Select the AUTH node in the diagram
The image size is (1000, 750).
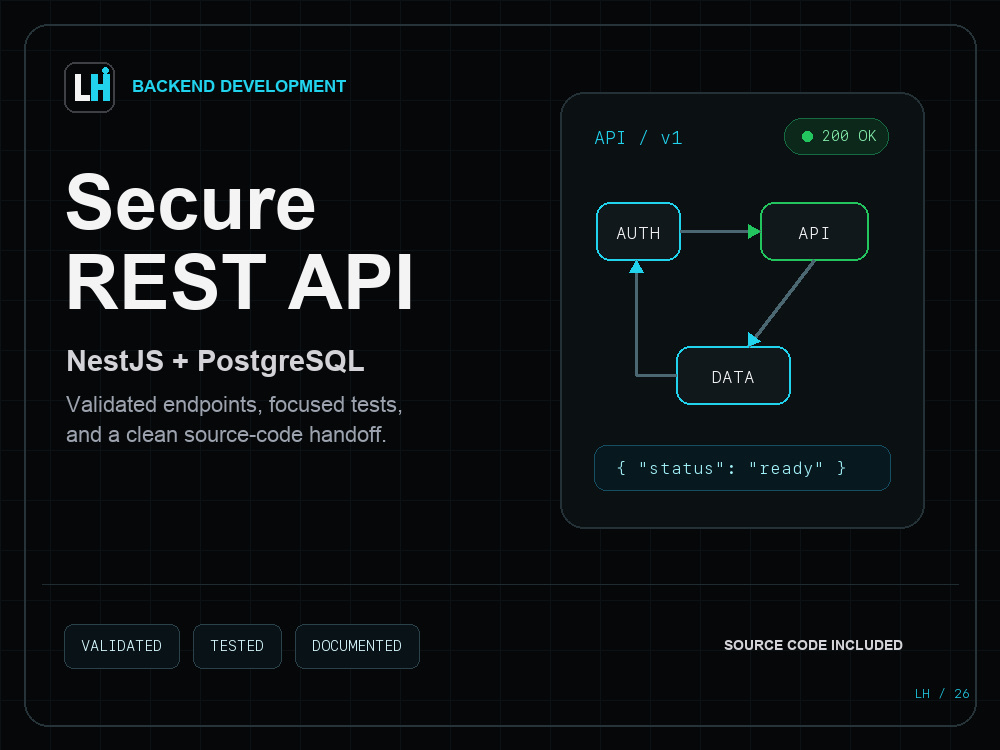coord(638,232)
